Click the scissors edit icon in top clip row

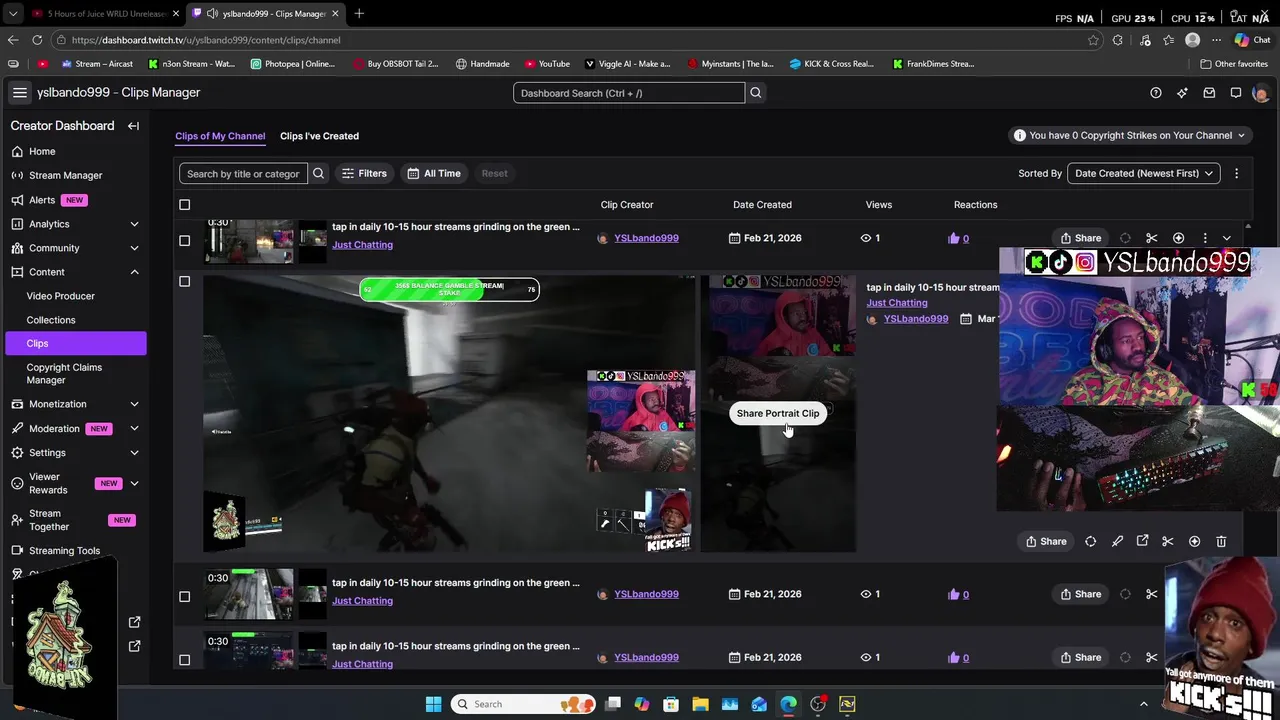(x=1152, y=238)
